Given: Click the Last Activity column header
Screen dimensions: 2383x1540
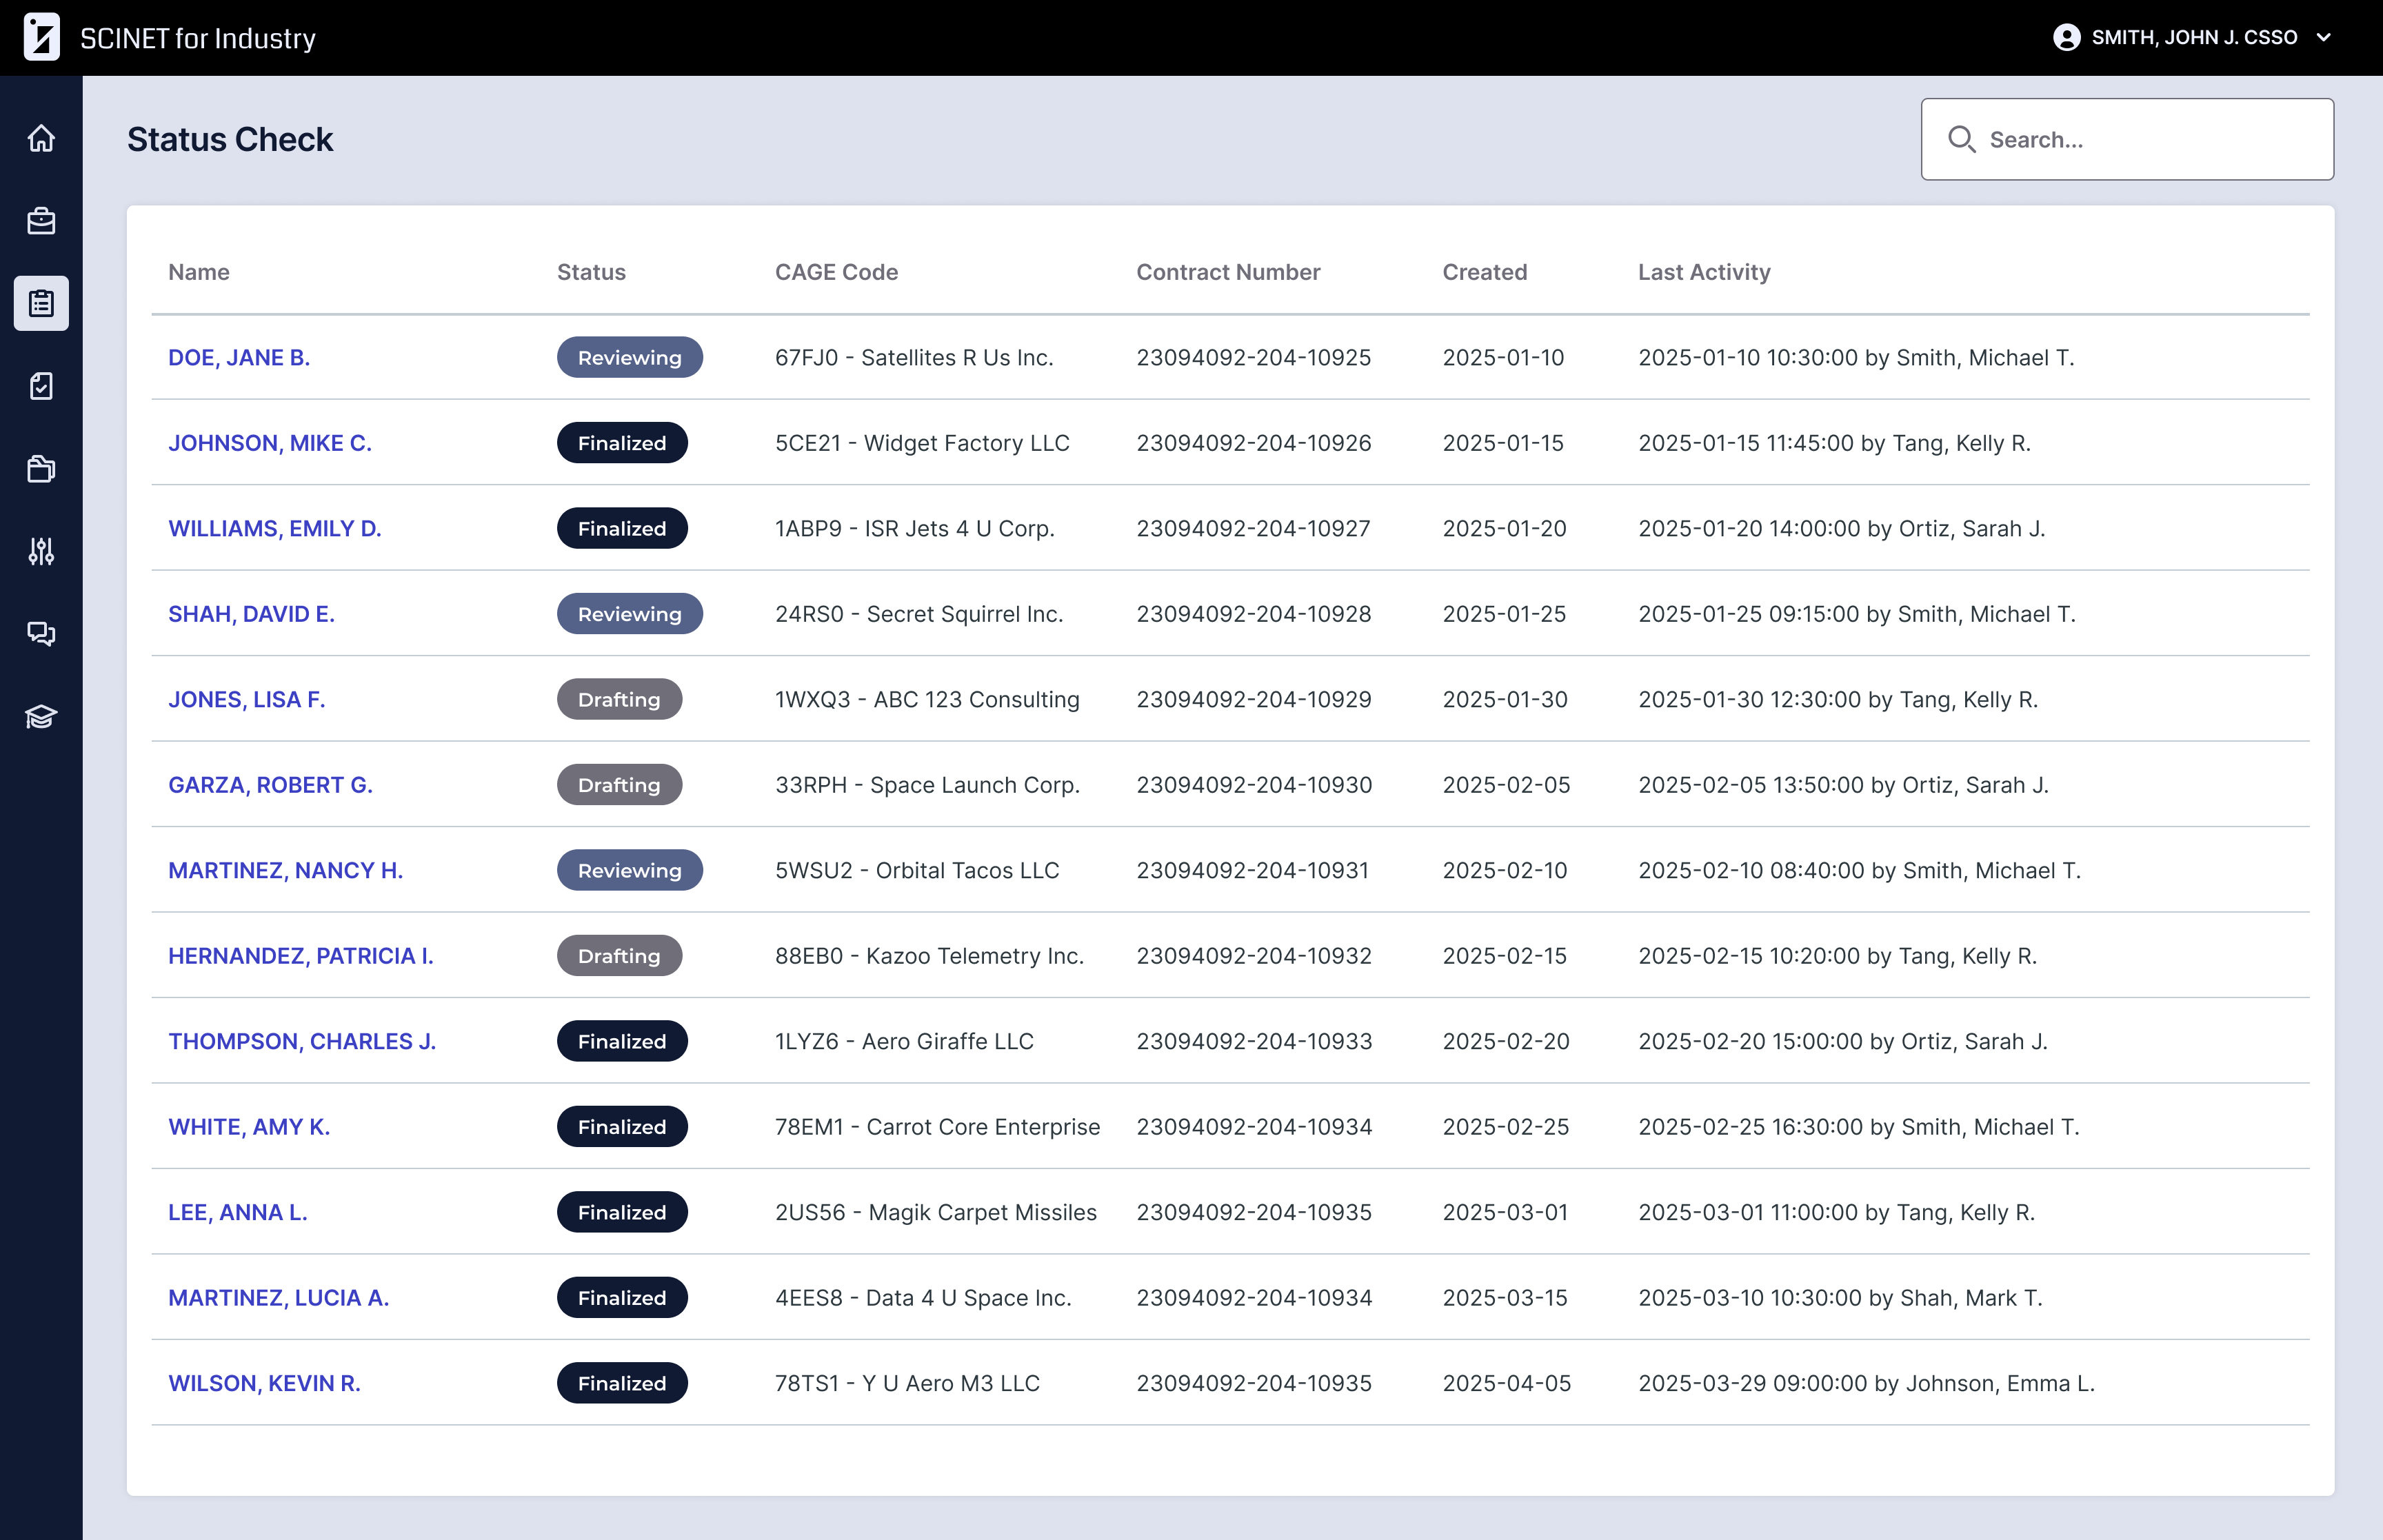Looking at the screenshot, I should click(1703, 272).
